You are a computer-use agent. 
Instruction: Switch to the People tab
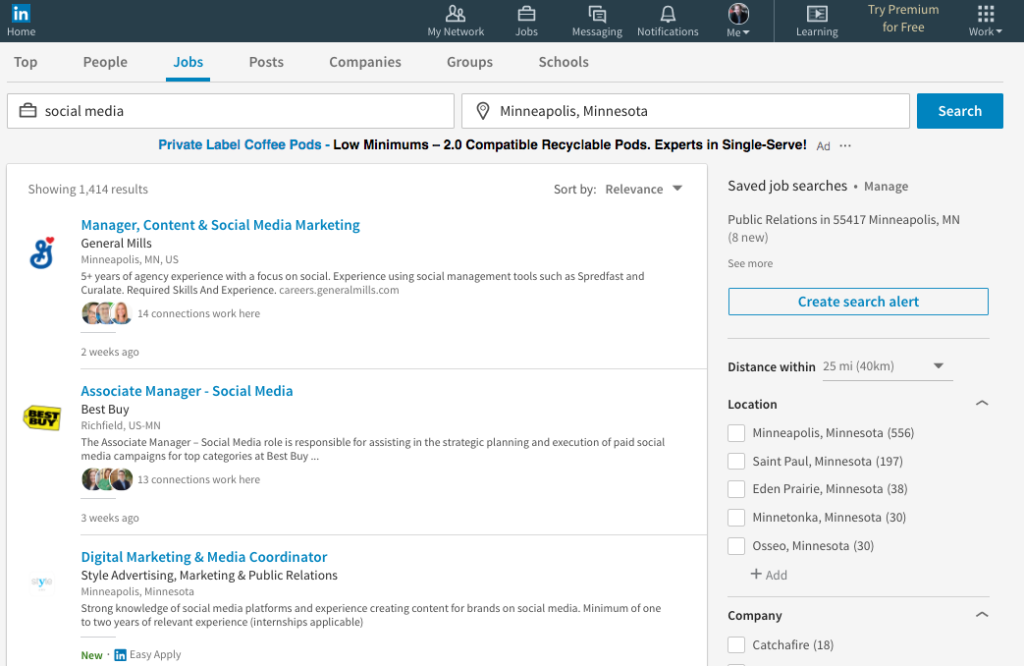105,62
